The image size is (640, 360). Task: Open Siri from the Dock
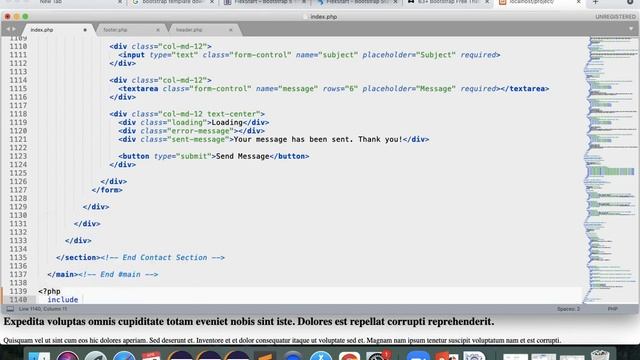click(68, 355)
